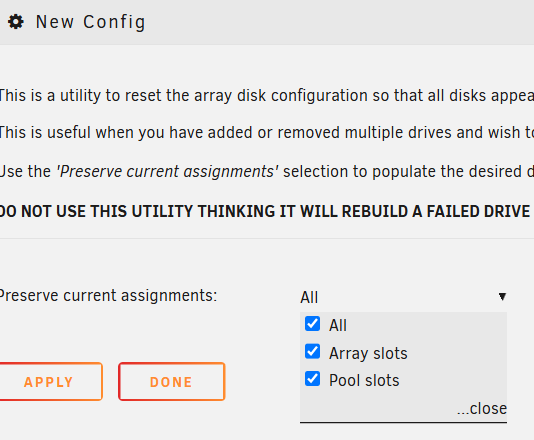Image resolution: width=534 pixels, height=440 pixels.
Task: Select the Pool slots option label
Action: click(364, 380)
